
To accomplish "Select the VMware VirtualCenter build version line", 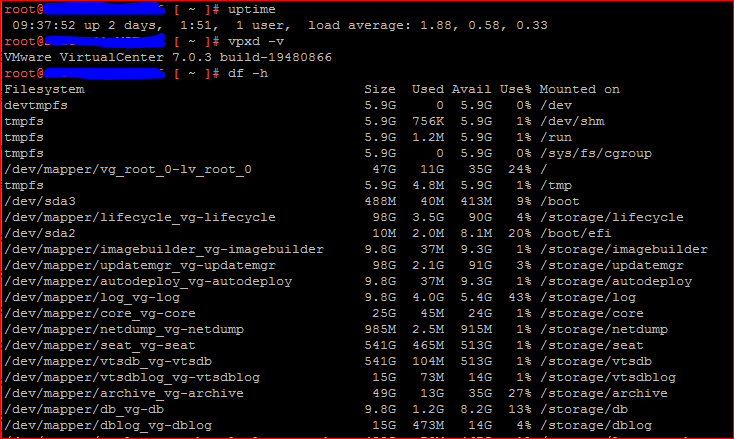I will pyautogui.click(x=168, y=57).
